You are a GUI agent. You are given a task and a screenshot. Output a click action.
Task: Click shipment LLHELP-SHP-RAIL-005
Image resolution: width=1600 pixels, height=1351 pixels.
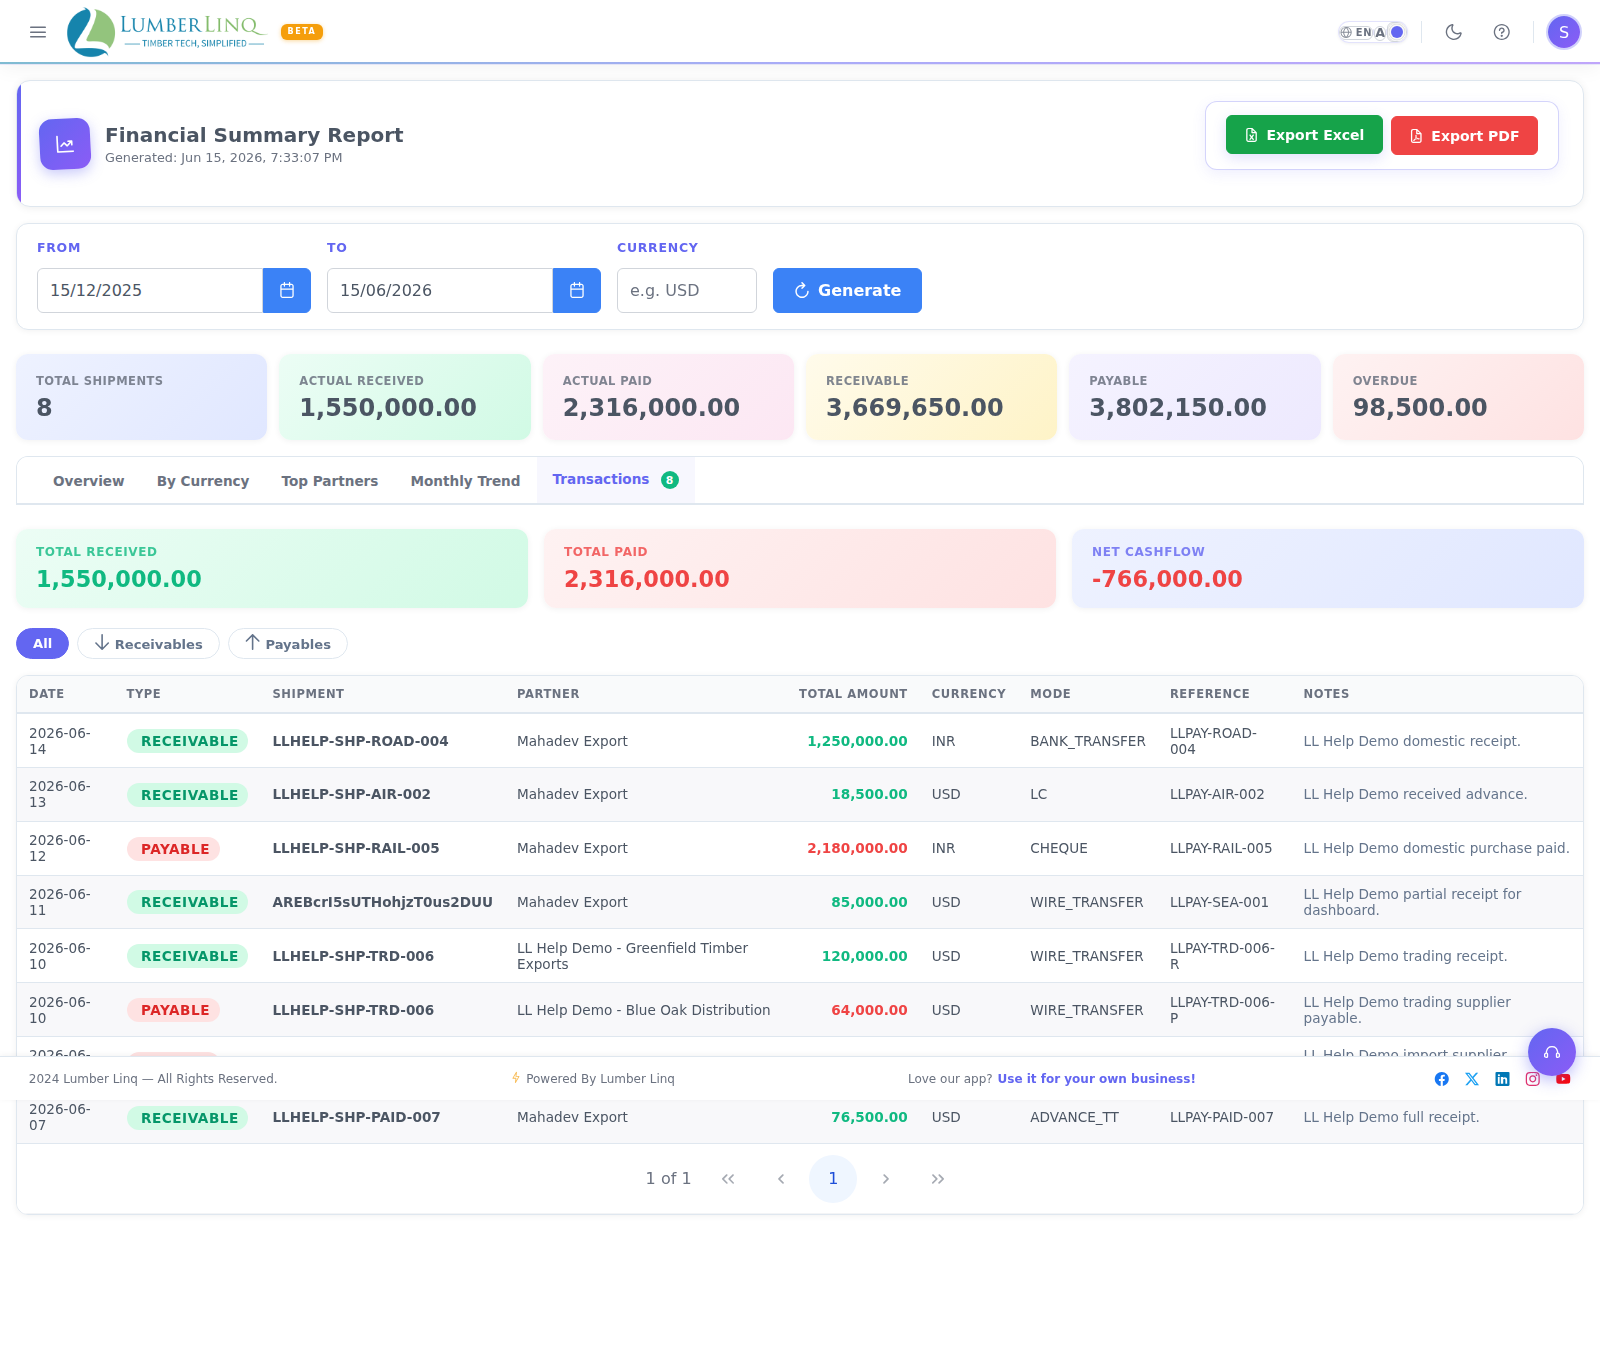pos(356,848)
